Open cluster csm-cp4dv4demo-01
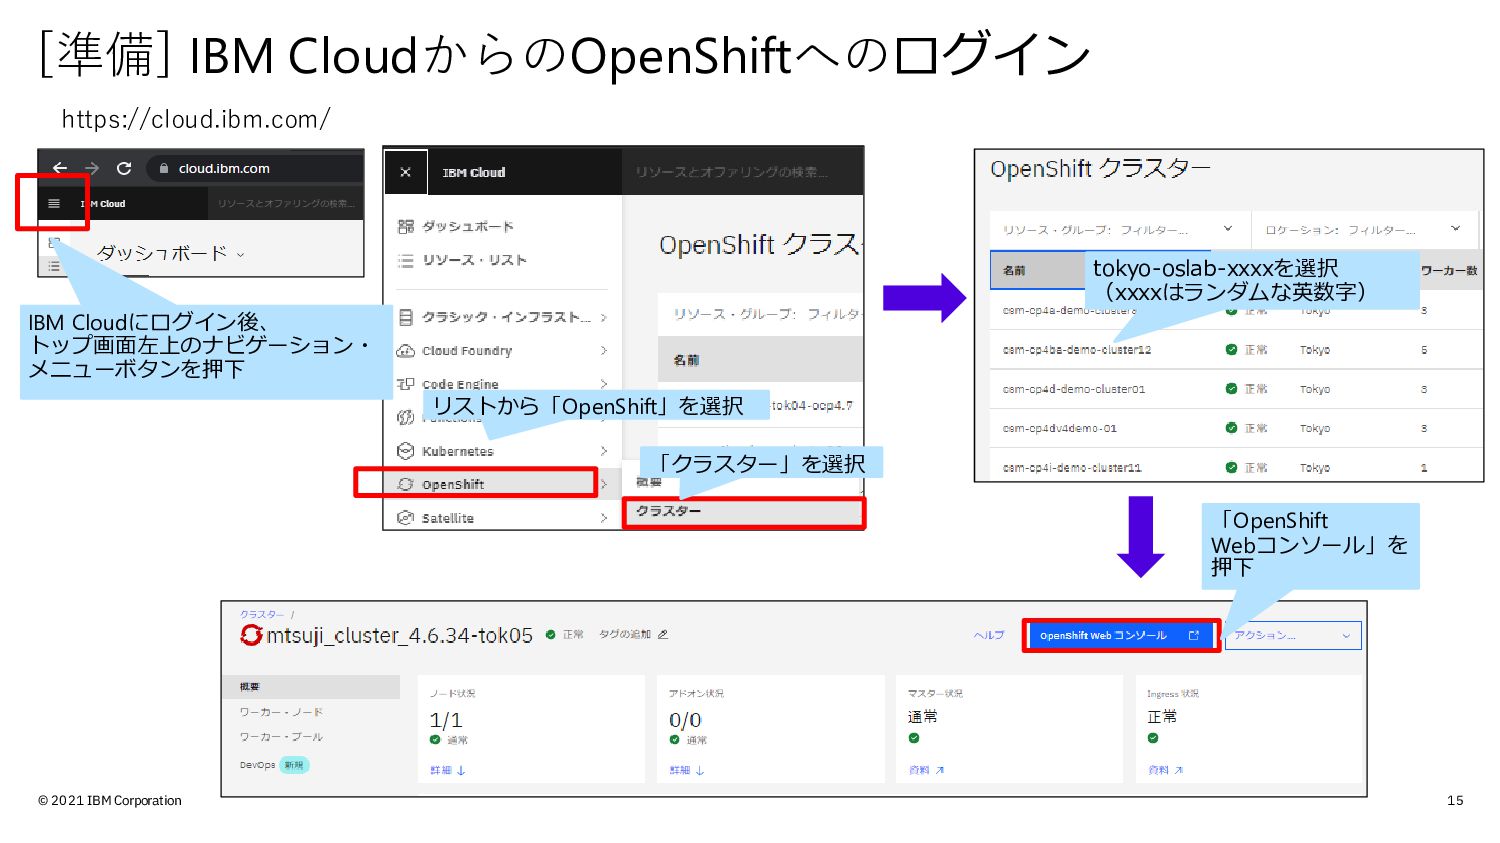This screenshot has height=843, width=1500. [x=1060, y=428]
